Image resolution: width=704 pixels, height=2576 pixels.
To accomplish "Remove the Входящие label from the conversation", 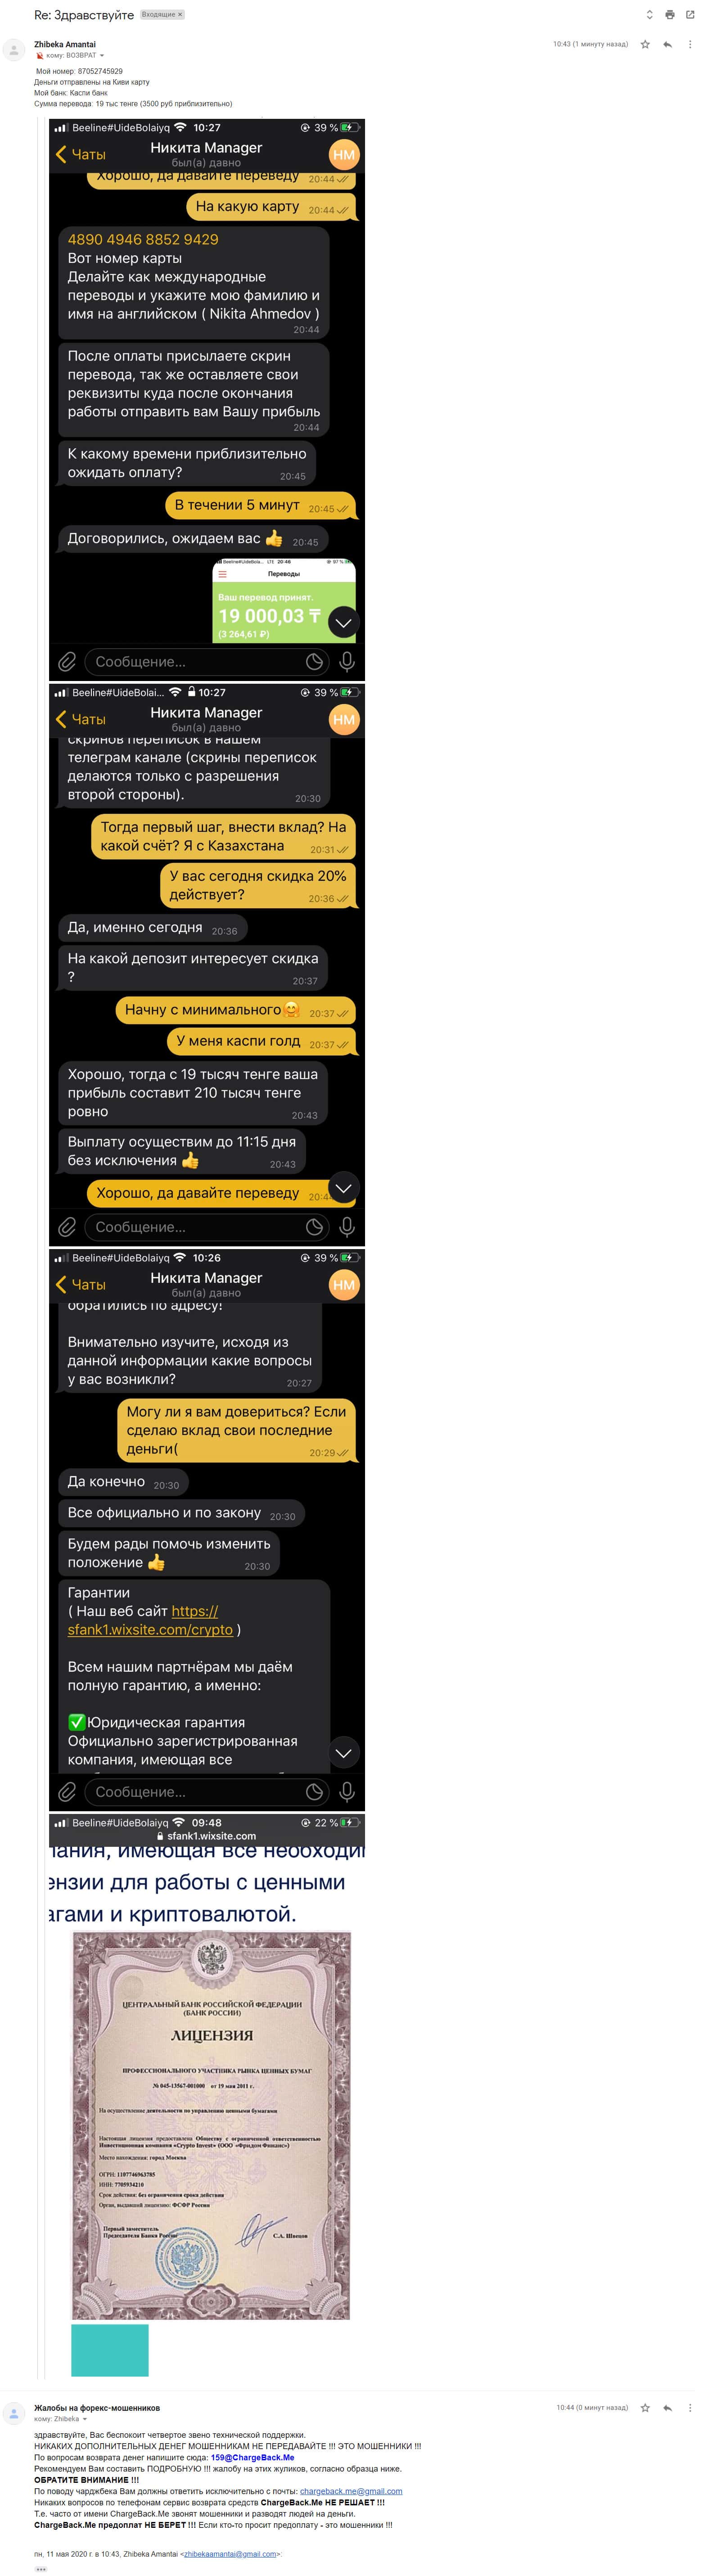I will [x=180, y=15].
